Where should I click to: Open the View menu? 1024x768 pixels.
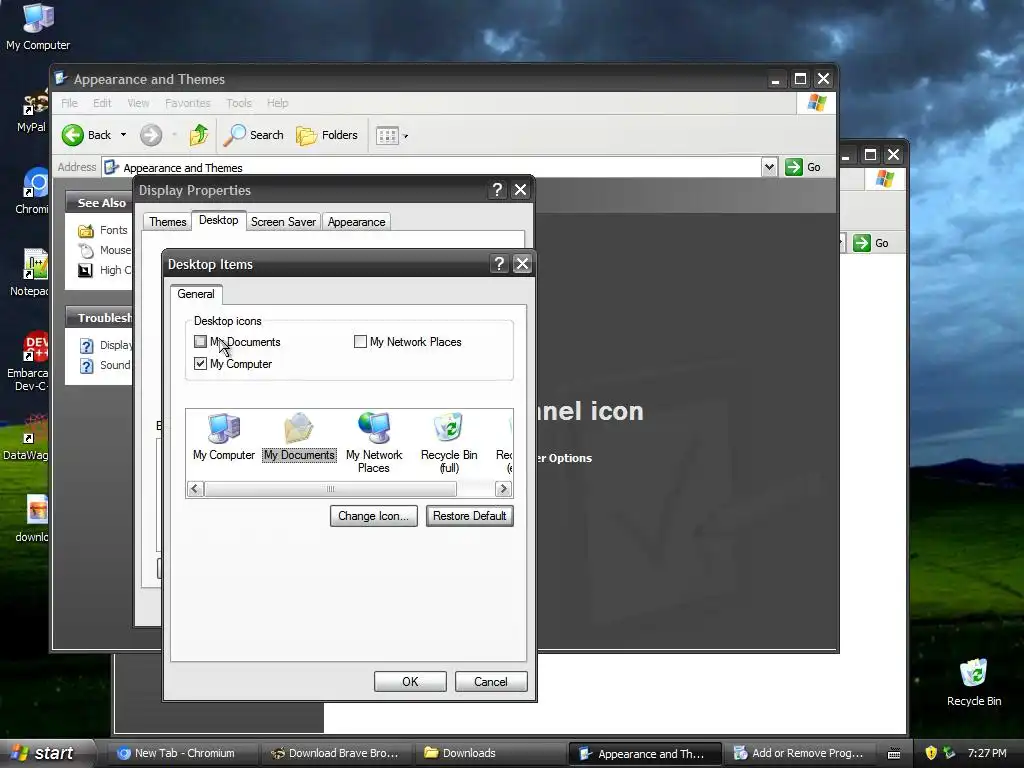coord(138,103)
